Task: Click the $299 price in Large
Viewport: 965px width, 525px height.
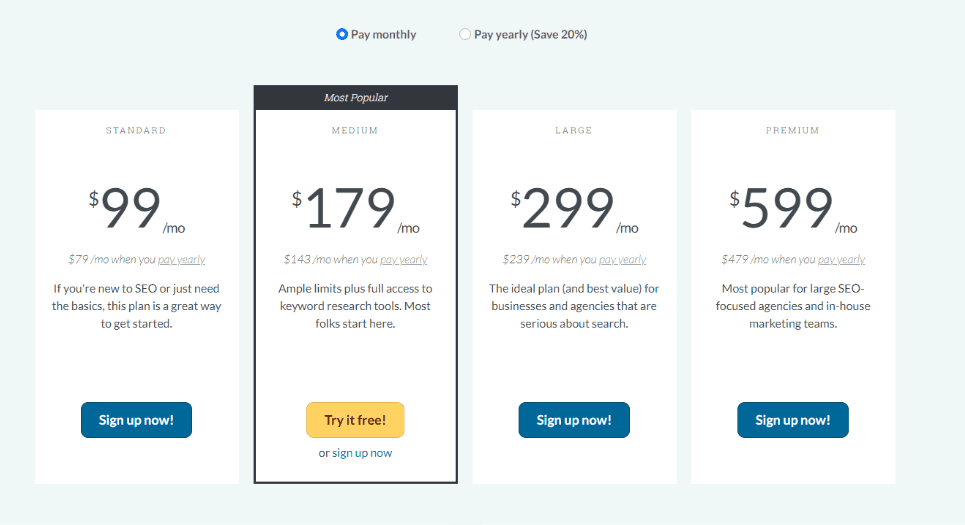Action: pos(570,210)
